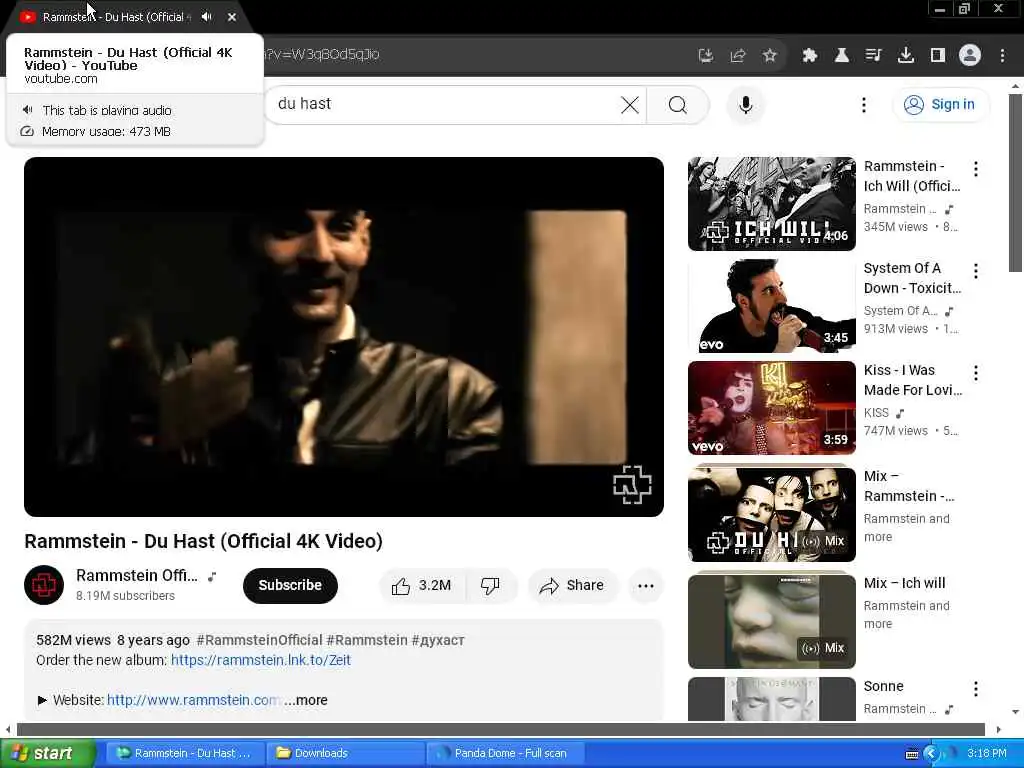Click the vertical page scrollbar thumb
Image resolution: width=1024 pixels, height=768 pixels.
(x=1015, y=183)
